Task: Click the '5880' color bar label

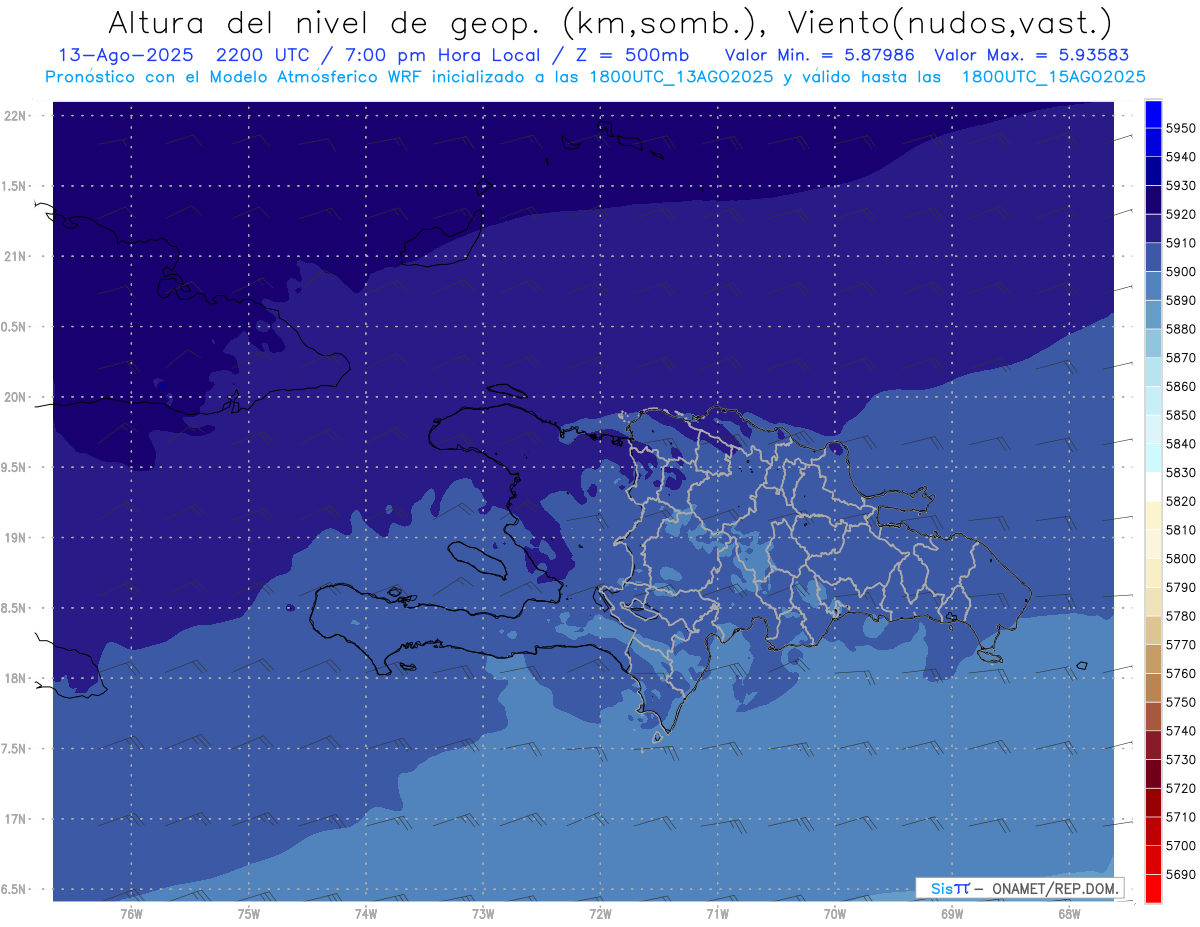Action: (1181, 329)
